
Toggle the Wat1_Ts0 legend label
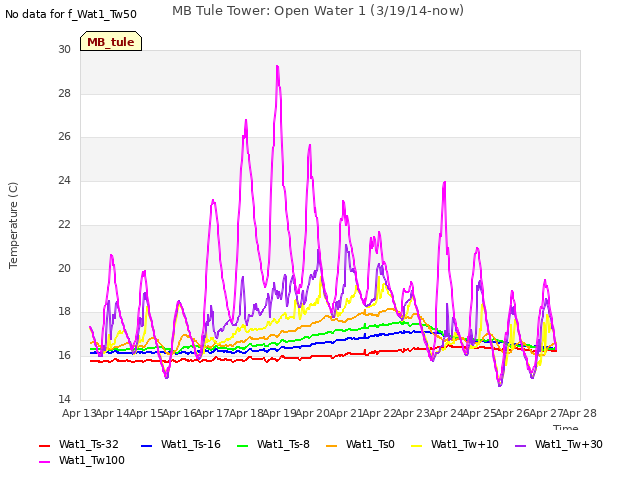tap(370, 444)
